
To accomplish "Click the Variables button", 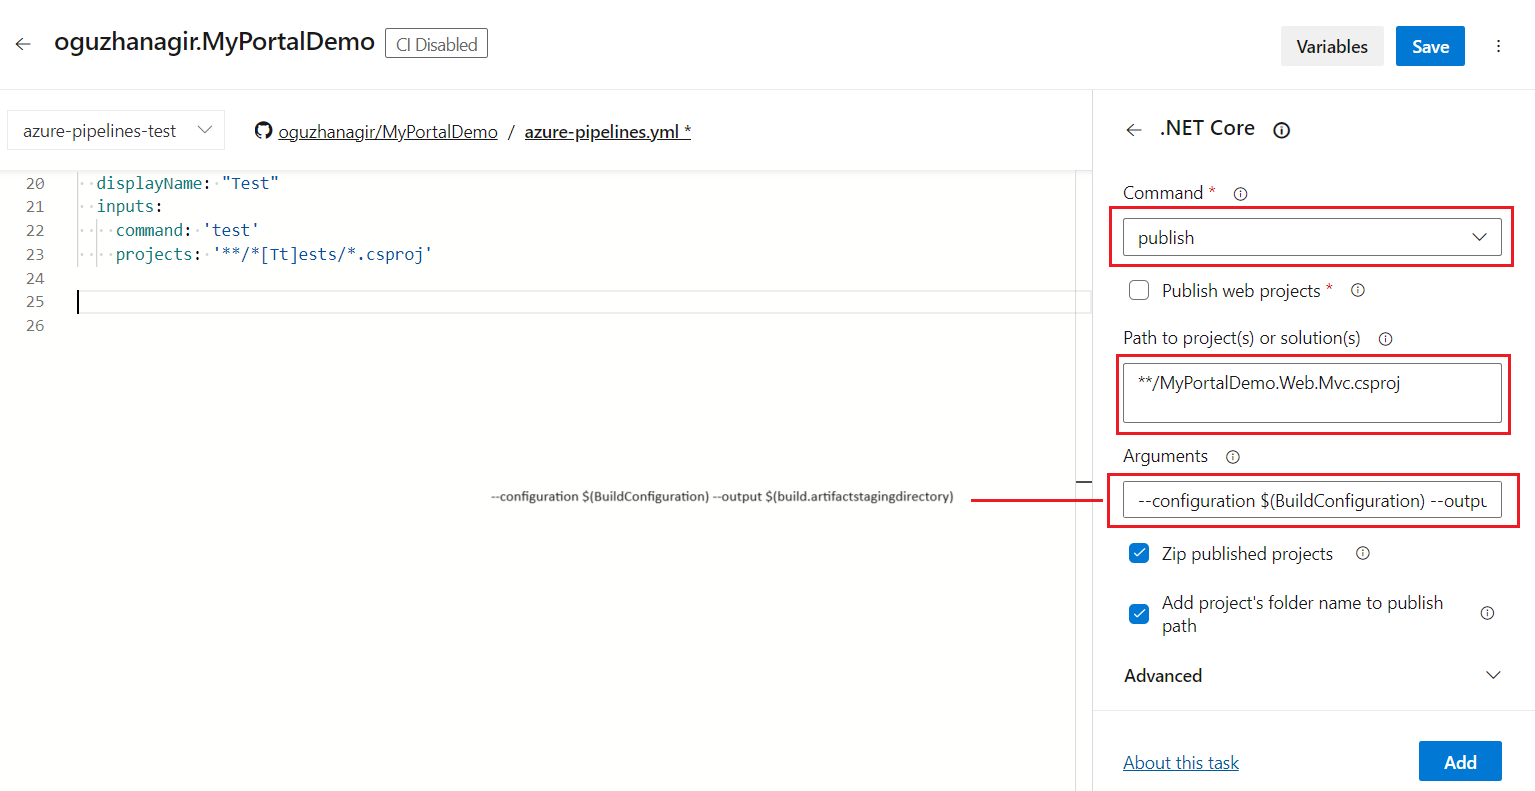I will tap(1332, 46).
